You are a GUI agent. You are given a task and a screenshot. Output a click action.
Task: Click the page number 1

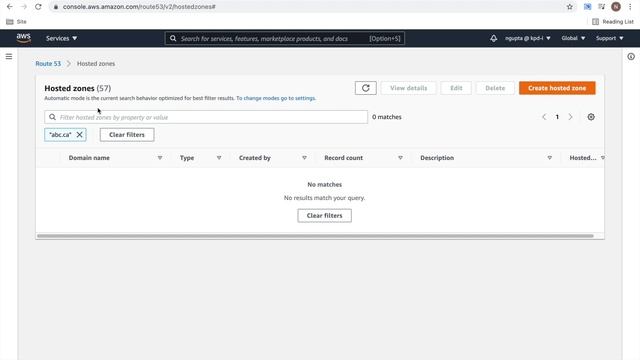click(x=557, y=117)
